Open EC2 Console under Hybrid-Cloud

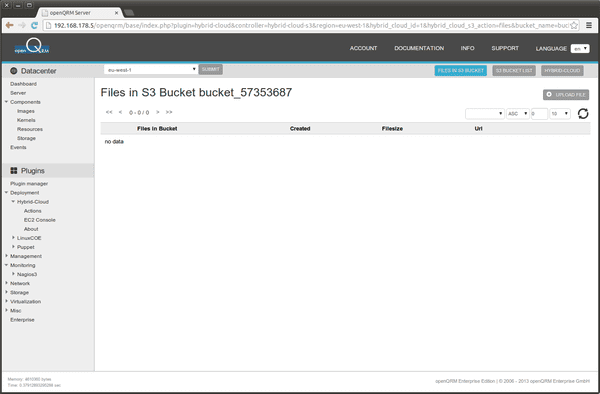click(x=40, y=220)
